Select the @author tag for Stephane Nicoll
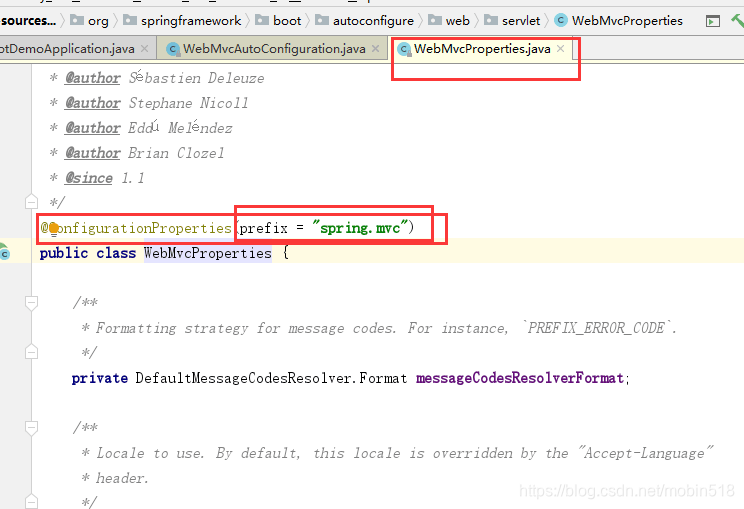Image resolution: width=744 pixels, height=509 pixels. [93, 103]
